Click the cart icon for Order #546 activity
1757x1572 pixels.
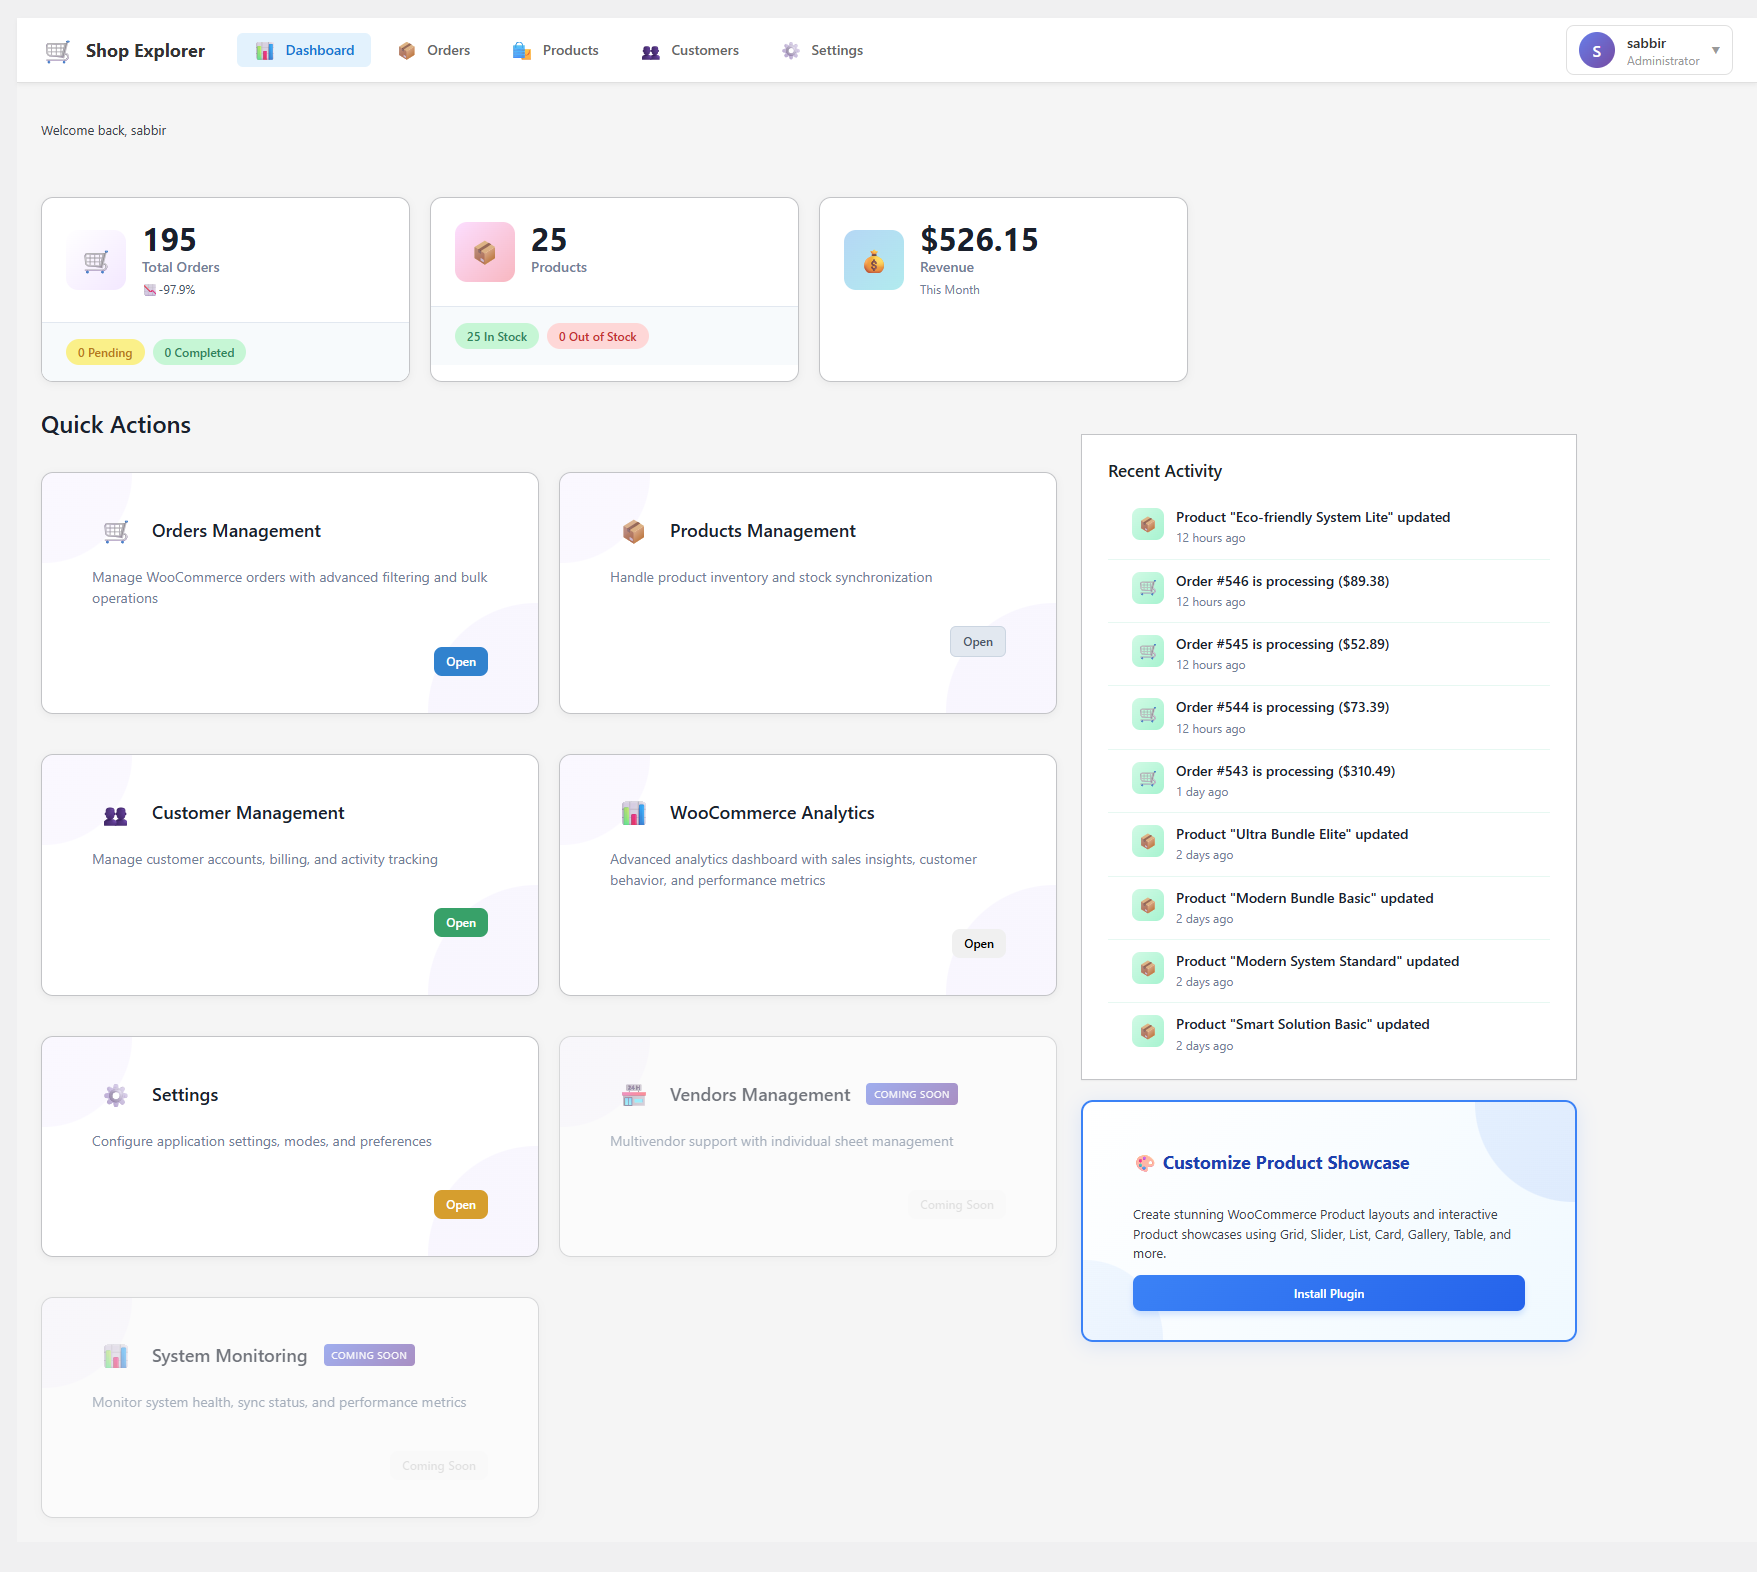click(1148, 588)
